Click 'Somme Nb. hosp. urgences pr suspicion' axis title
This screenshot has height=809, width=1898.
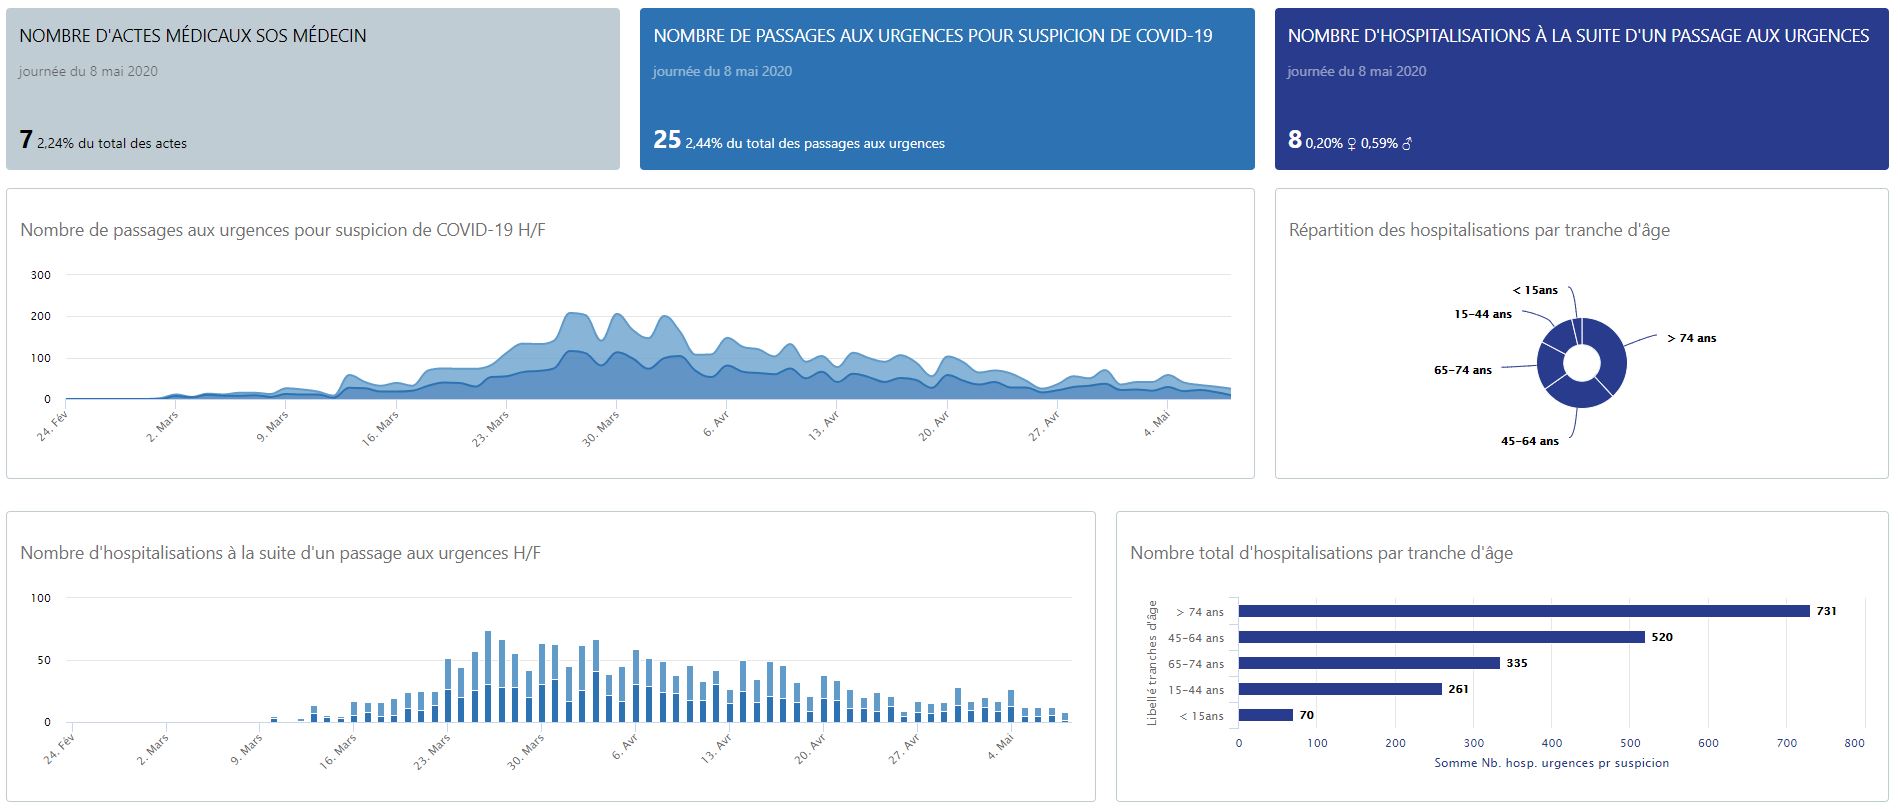coord(1551,763)
